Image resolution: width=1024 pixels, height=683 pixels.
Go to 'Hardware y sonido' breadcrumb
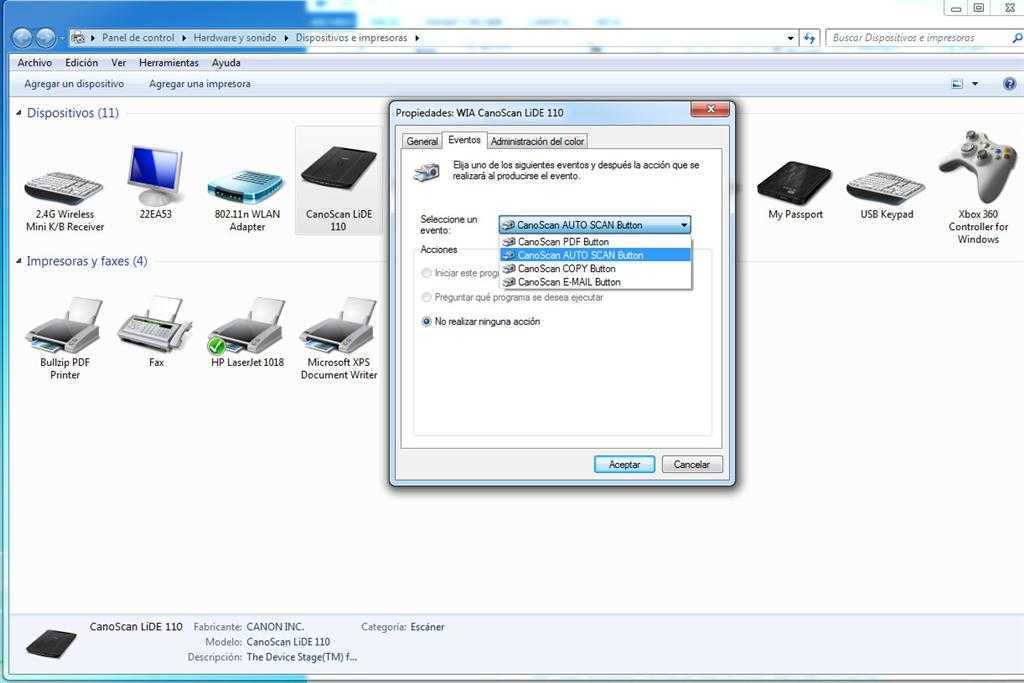(x=234, y=38)
